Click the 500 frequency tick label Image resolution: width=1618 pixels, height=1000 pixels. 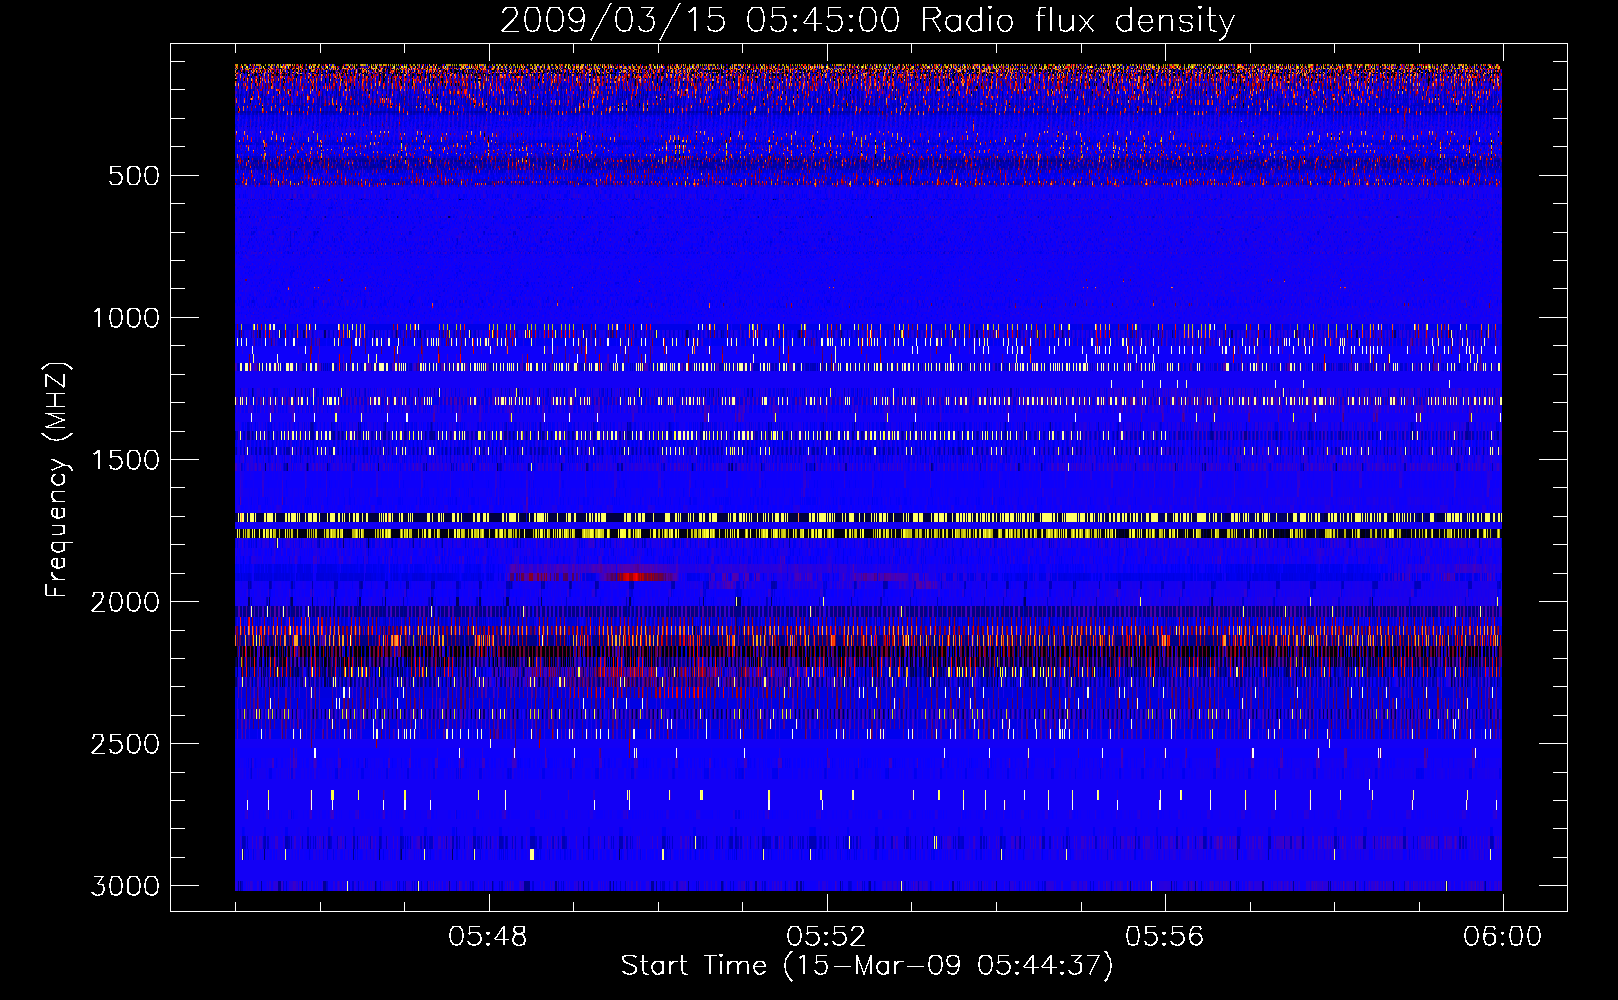click(x=134, y=176)
